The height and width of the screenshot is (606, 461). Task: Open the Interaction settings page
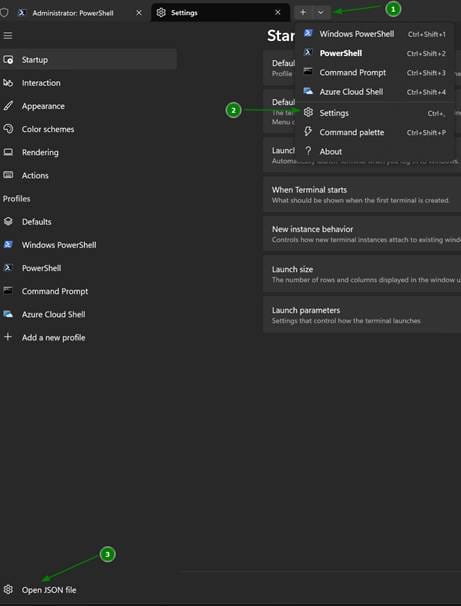tap(88, 83)
